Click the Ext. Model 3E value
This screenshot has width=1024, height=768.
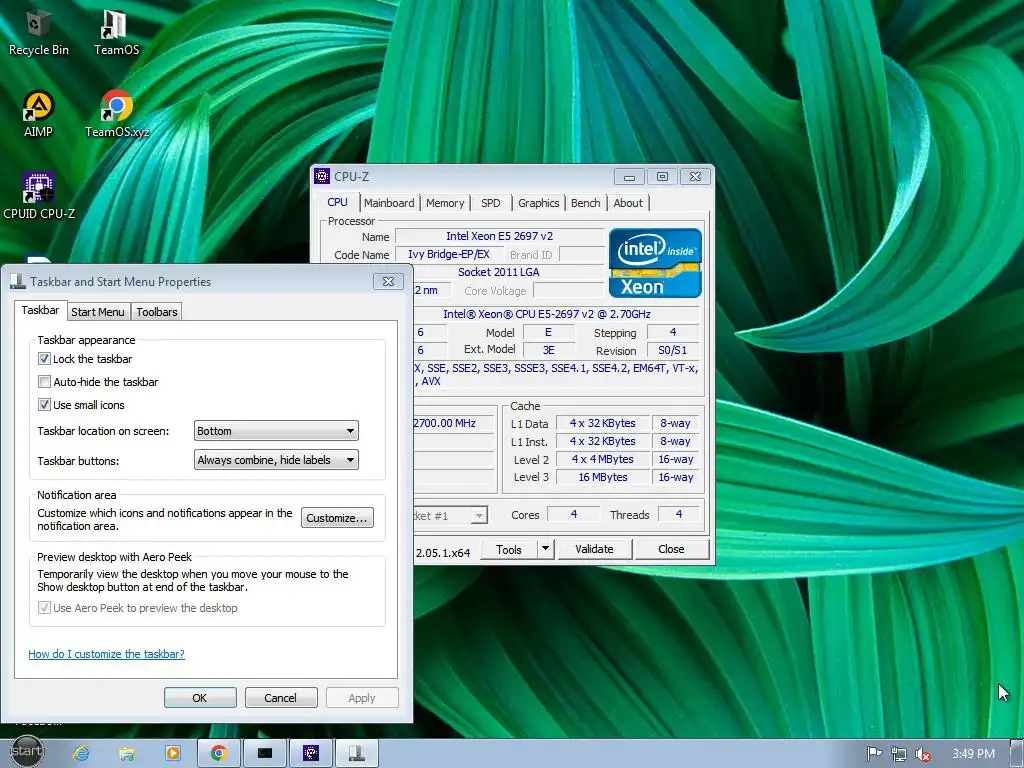tap(549, 350)
